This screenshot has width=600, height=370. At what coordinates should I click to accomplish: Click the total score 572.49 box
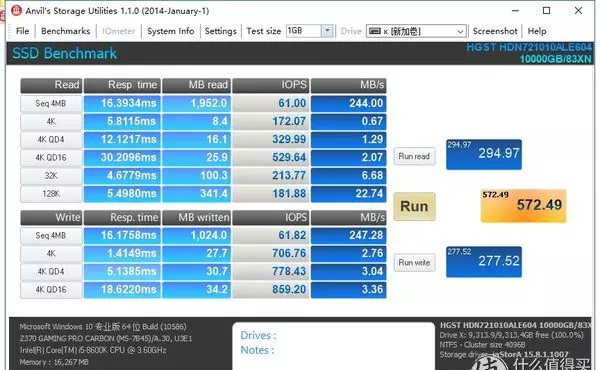(523, 206)
